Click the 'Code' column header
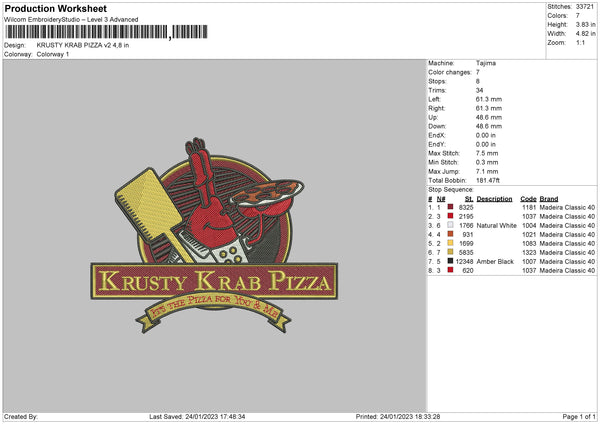 (x=528, y=199)
